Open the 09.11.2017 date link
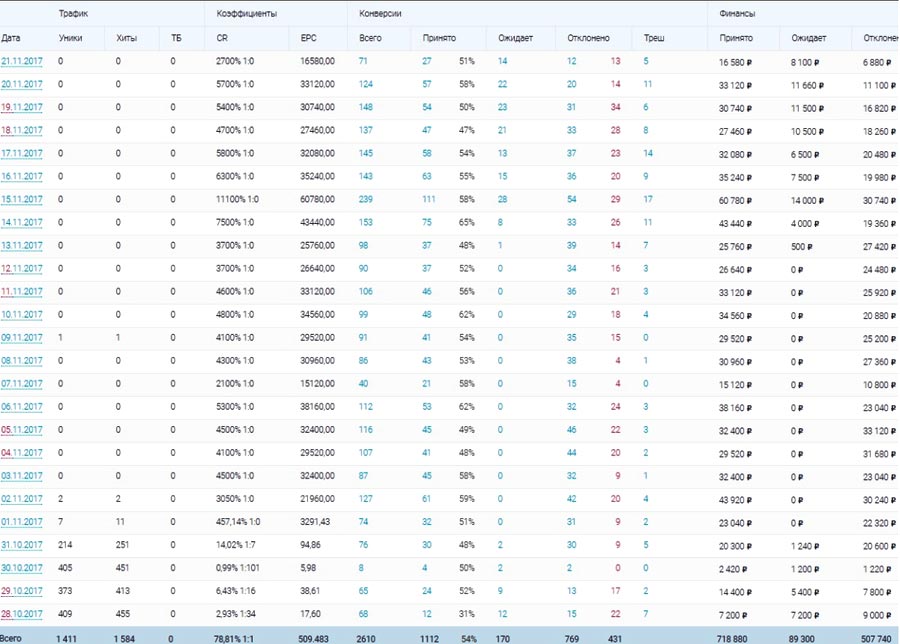The height and width of the screenshot is (644, 900). (22, 337)
